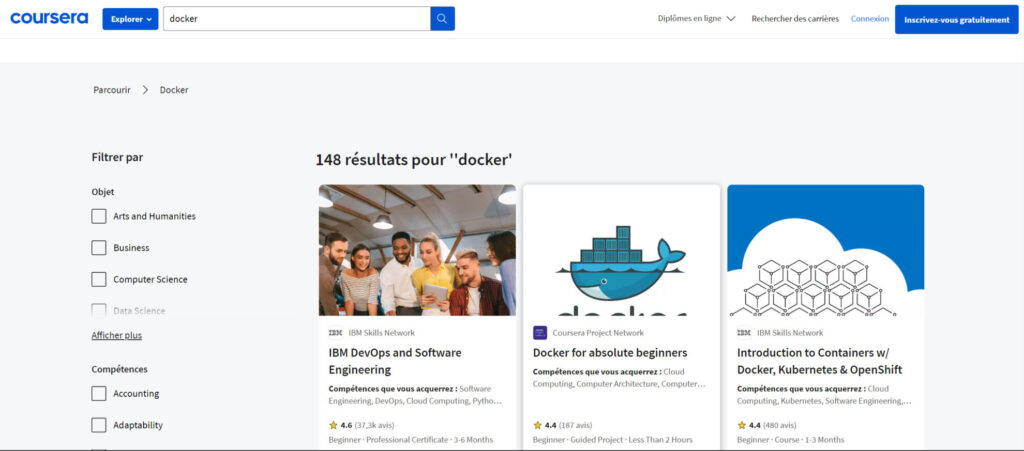Open the Docker whale course thumbnail
The height and width of the screenshot is (451, 1024).
(621, 250)
